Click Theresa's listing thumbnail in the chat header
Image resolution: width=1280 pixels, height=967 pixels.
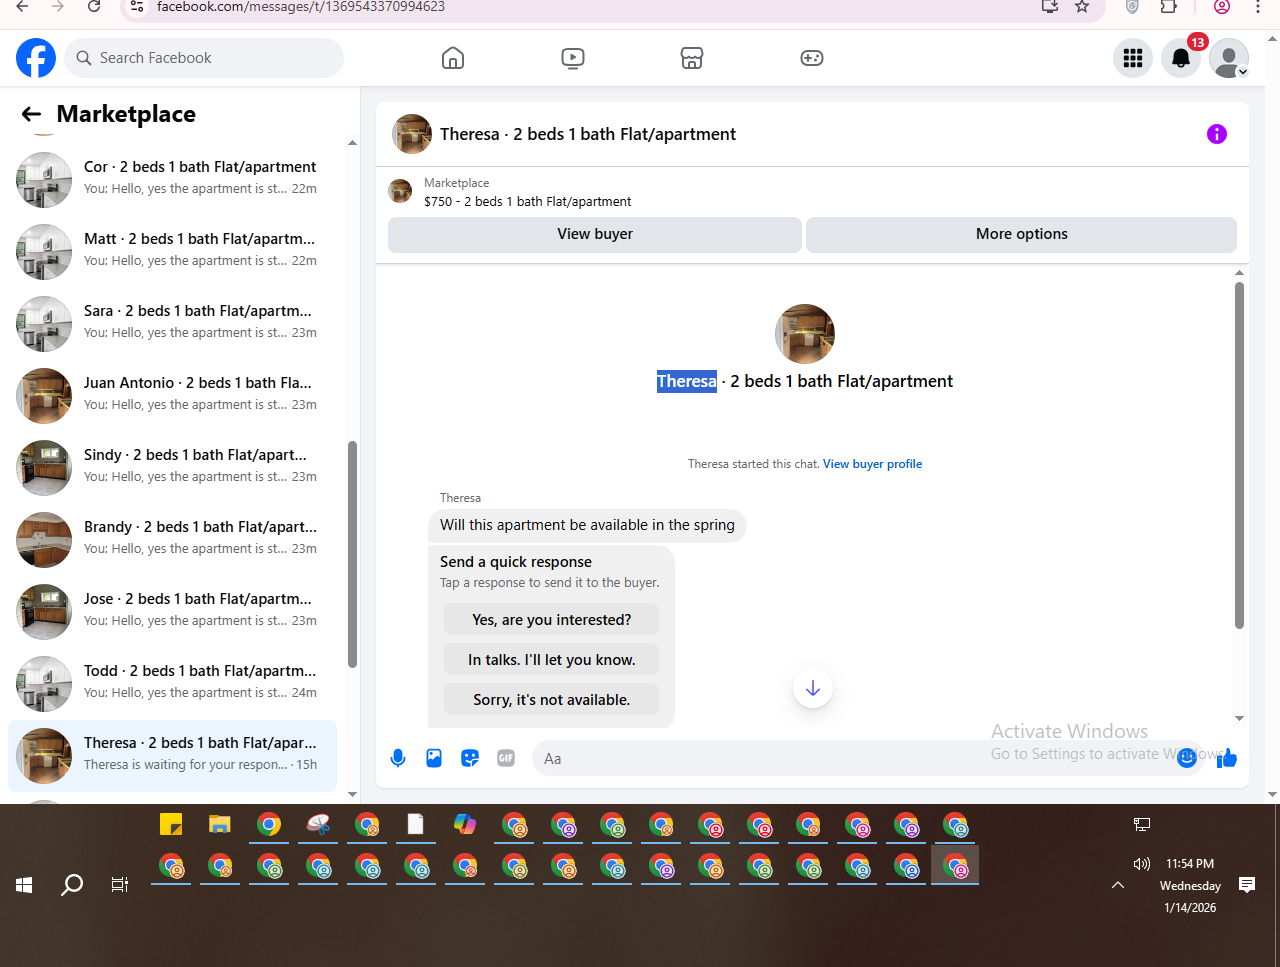[x=412, y=134]
